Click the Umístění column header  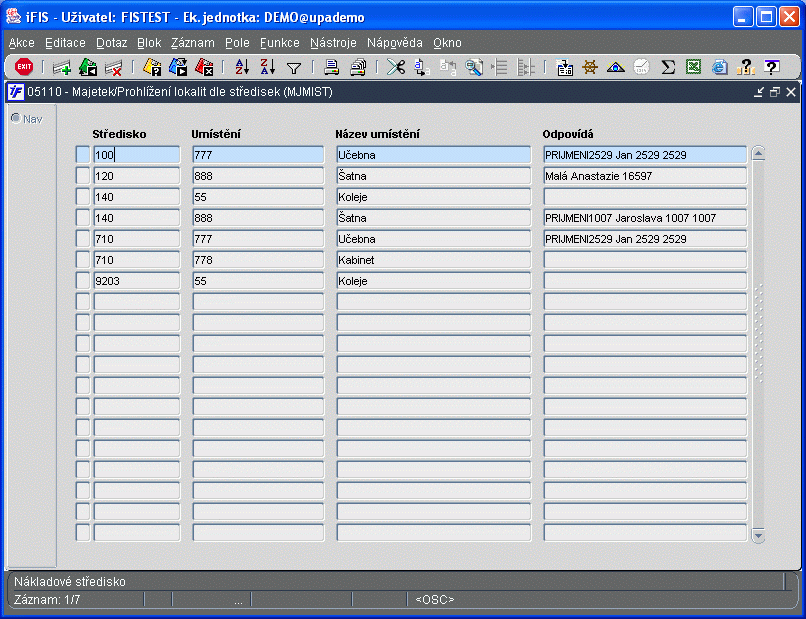216,134
